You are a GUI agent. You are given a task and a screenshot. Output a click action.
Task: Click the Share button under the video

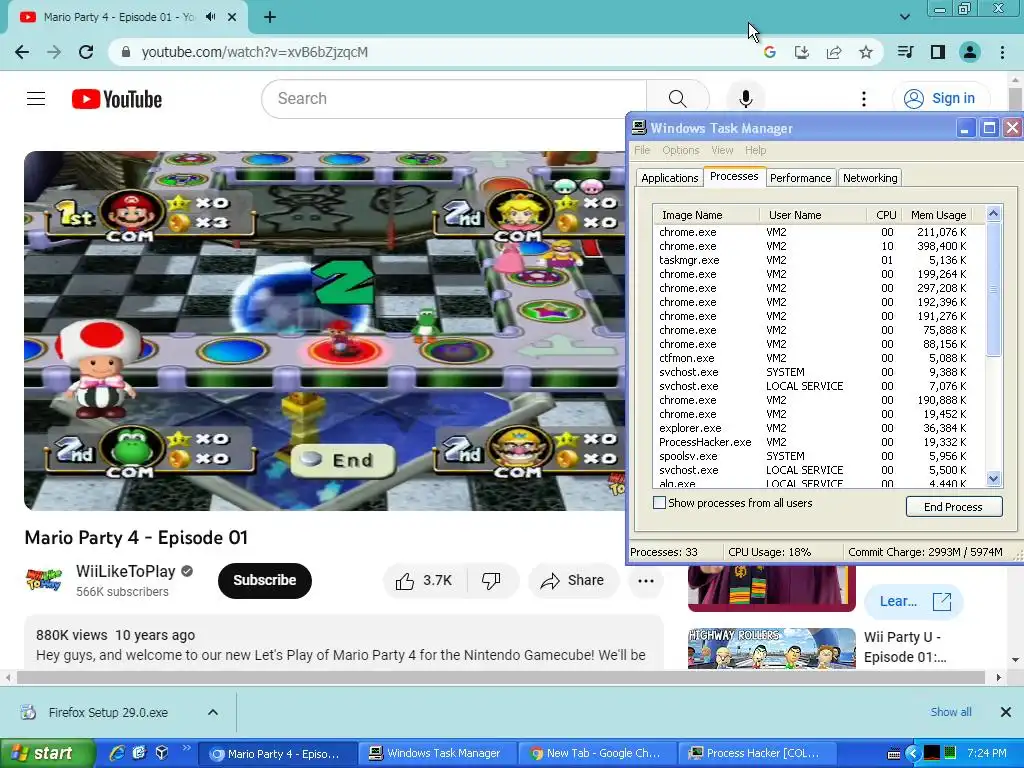(573, 581)
